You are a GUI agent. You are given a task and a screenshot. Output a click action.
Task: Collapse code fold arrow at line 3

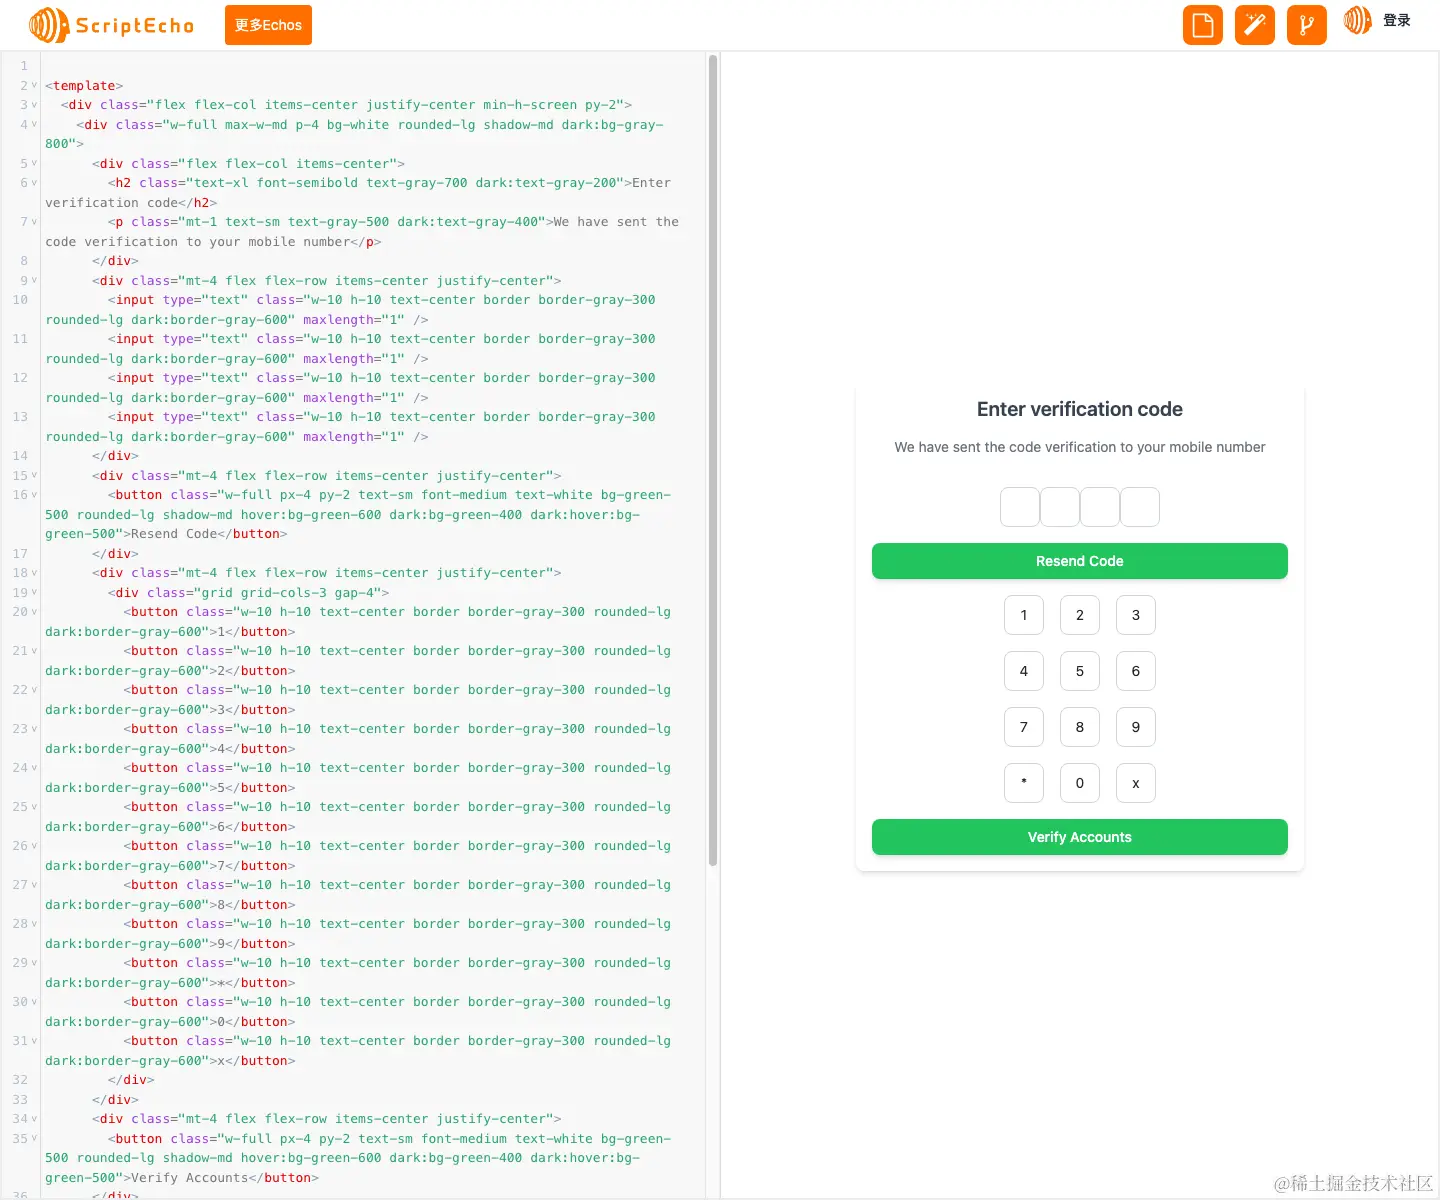(x=34, y=105)
